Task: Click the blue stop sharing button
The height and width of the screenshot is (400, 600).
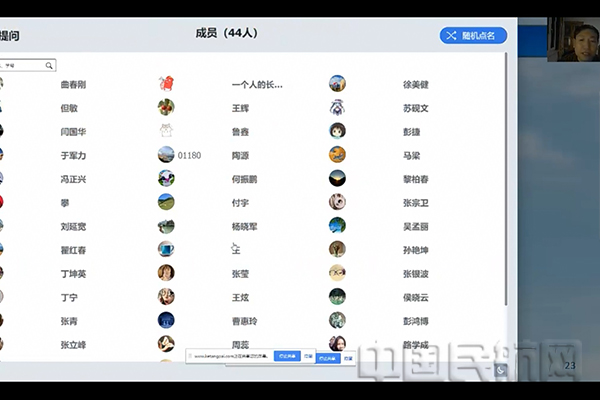Action: pyautogui.click(x=286, y=355)
